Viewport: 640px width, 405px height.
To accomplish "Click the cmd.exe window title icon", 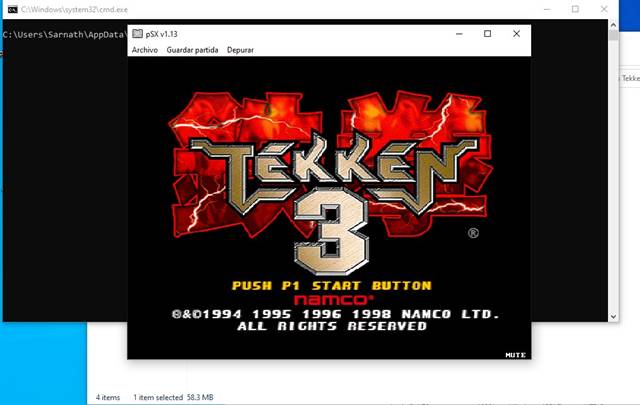I will tap(13, 9).
